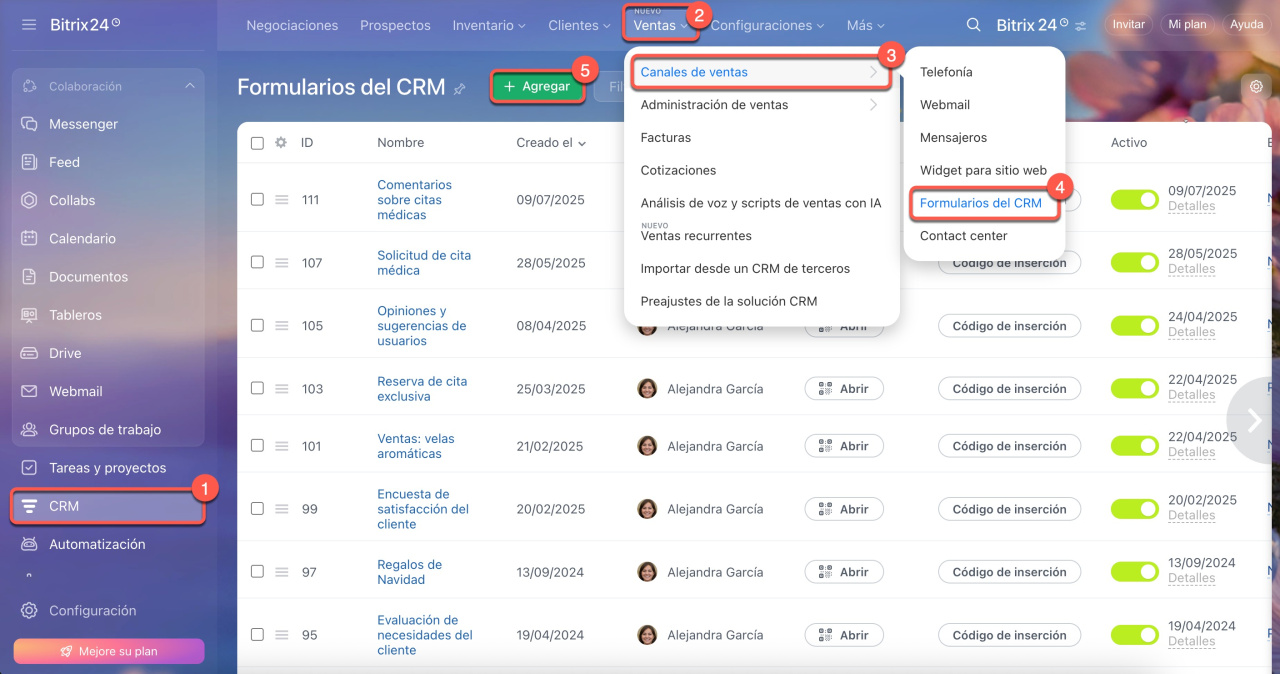Screen dimensions: 1280x674
Task: Open Drive in the sidebar
Action: [65, 353]
